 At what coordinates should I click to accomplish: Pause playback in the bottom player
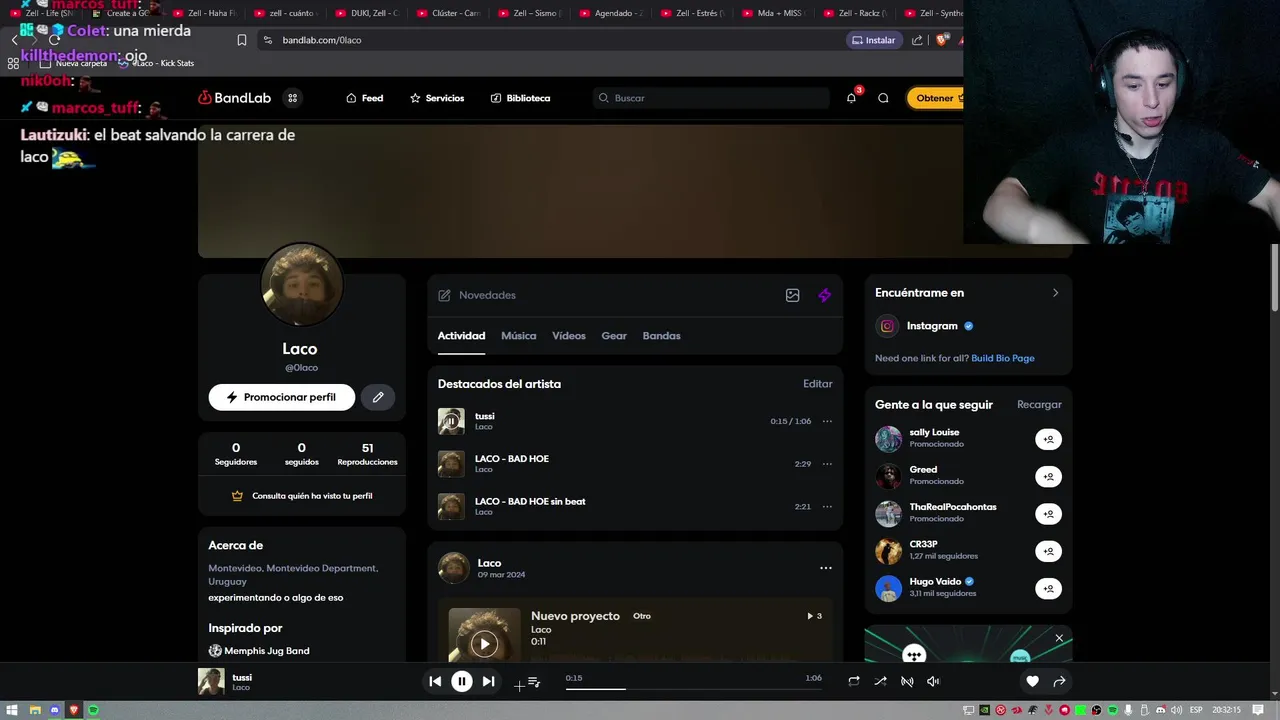coord(462,681)
